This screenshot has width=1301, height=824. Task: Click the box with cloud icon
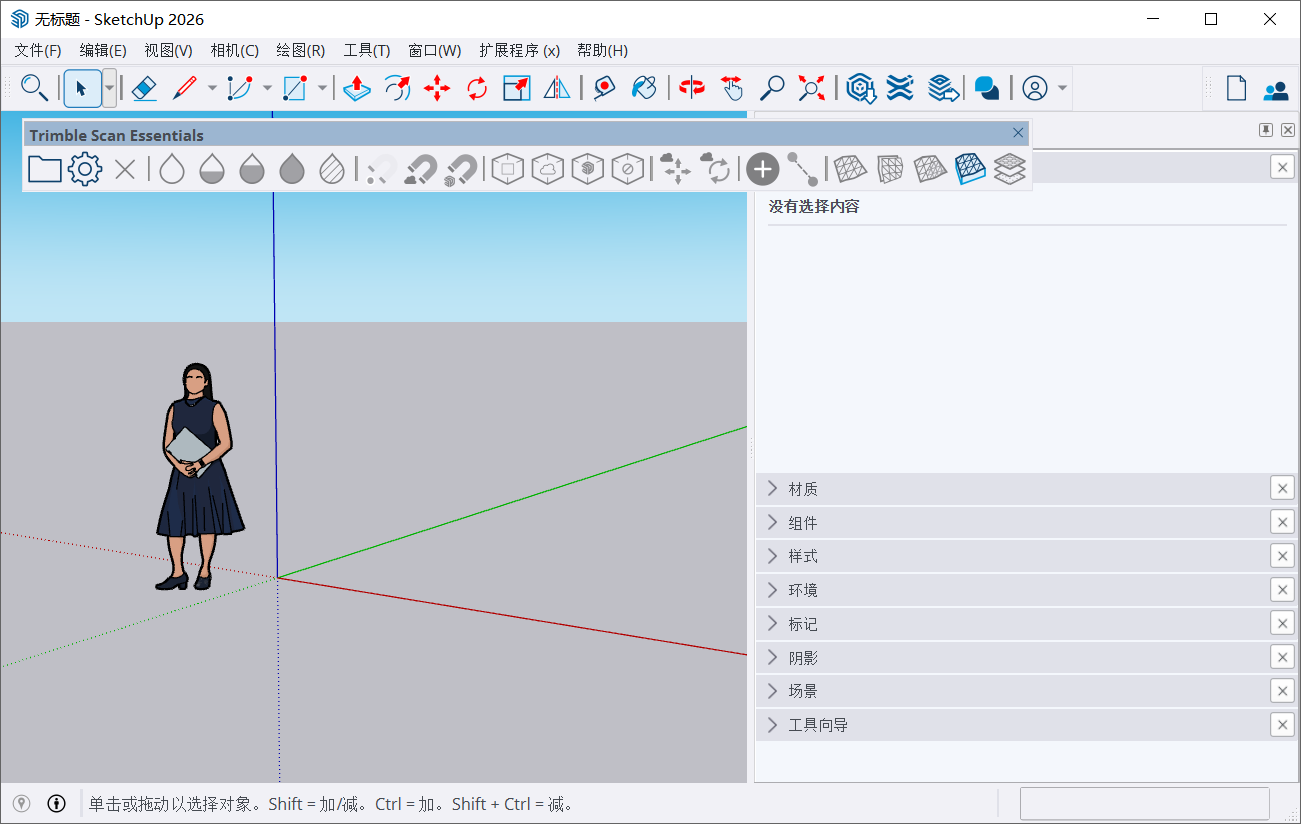coord(548,169)
